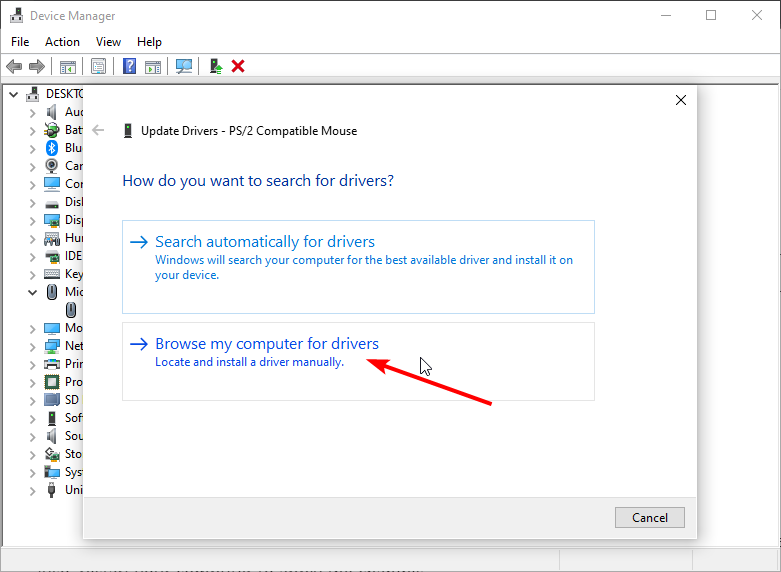
Task: Expand the Bluetooth category chevron
Action: tap(32, 149)
